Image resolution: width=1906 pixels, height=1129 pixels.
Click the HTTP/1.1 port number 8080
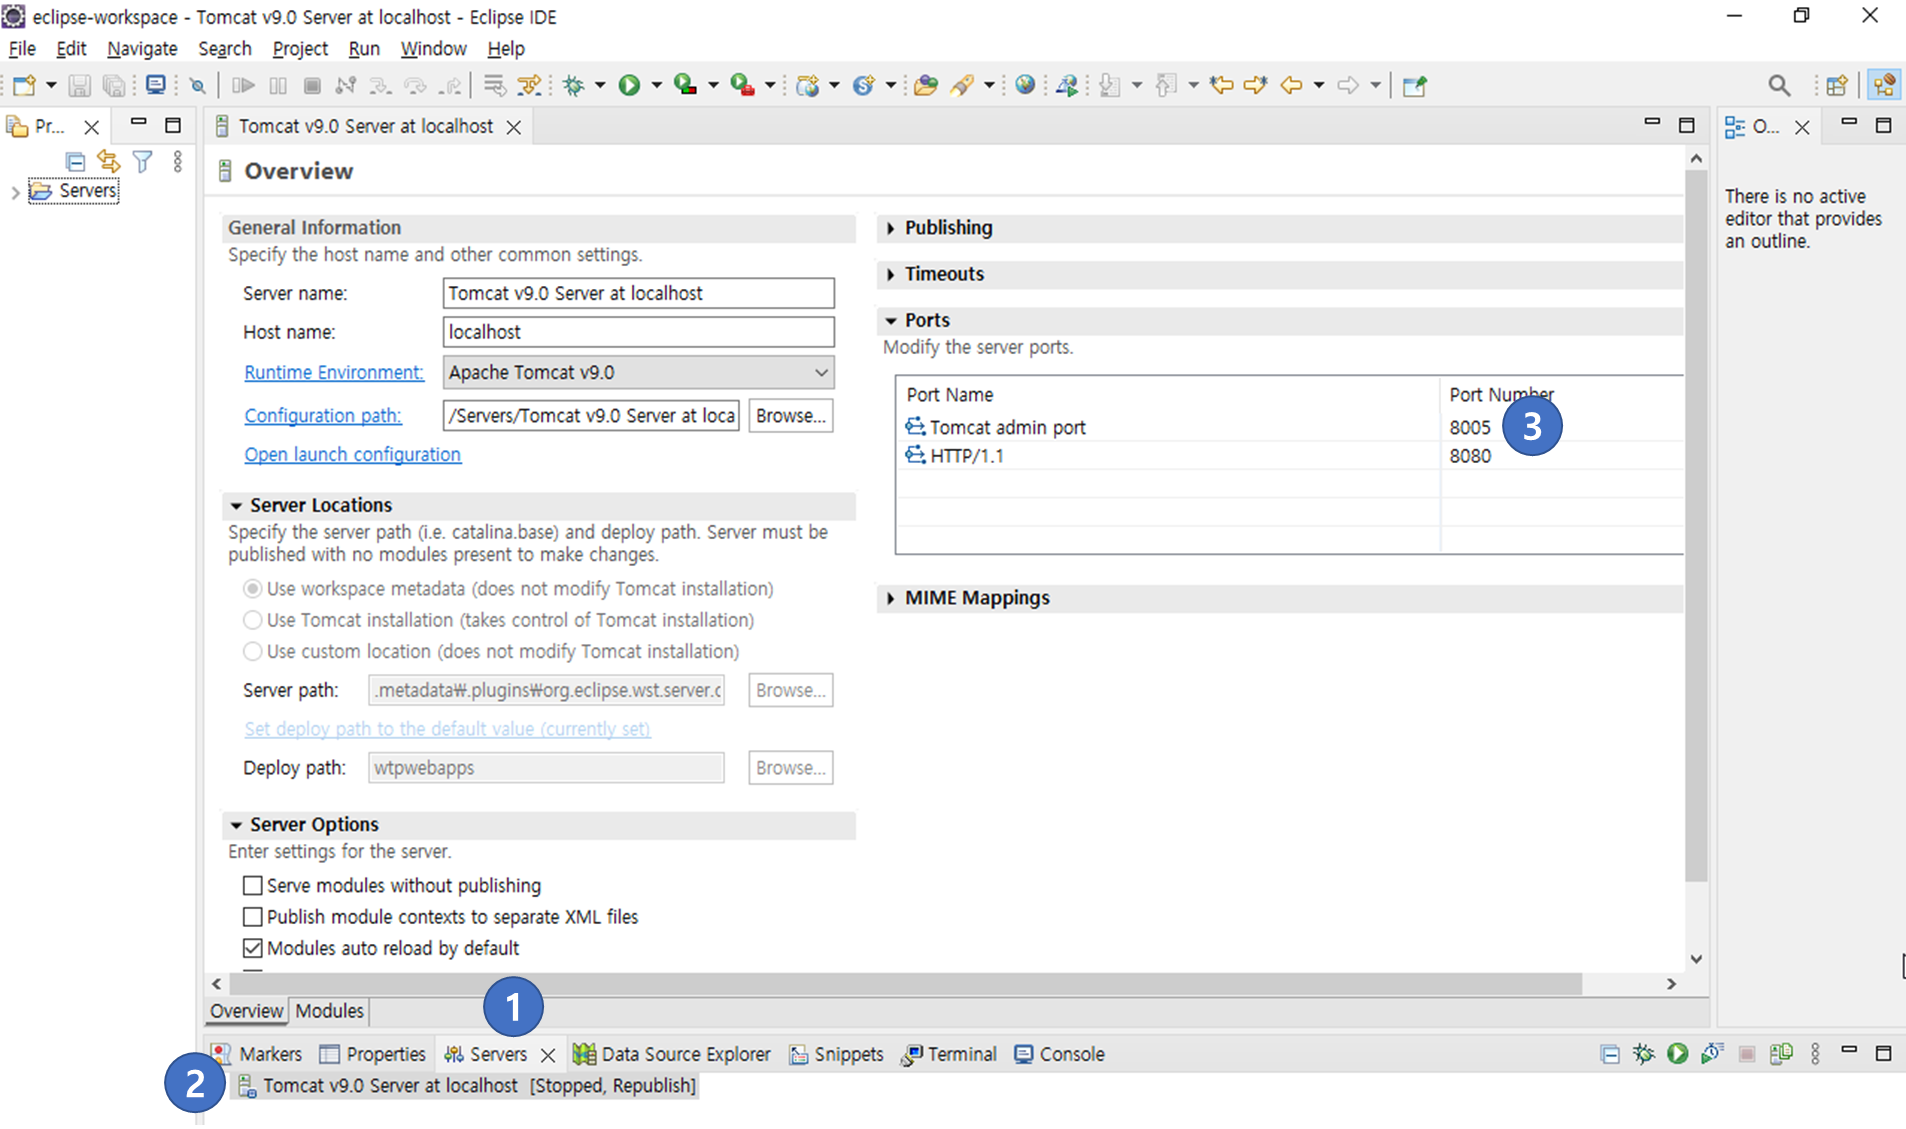tap(1470, 456)
